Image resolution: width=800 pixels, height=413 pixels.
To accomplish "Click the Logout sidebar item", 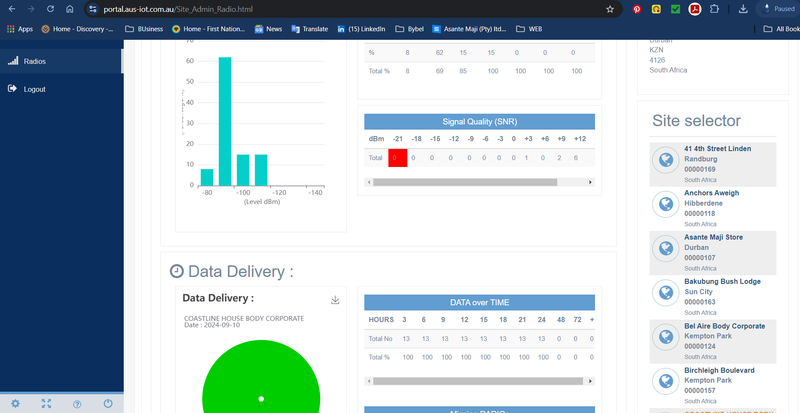I will point(61,89).
